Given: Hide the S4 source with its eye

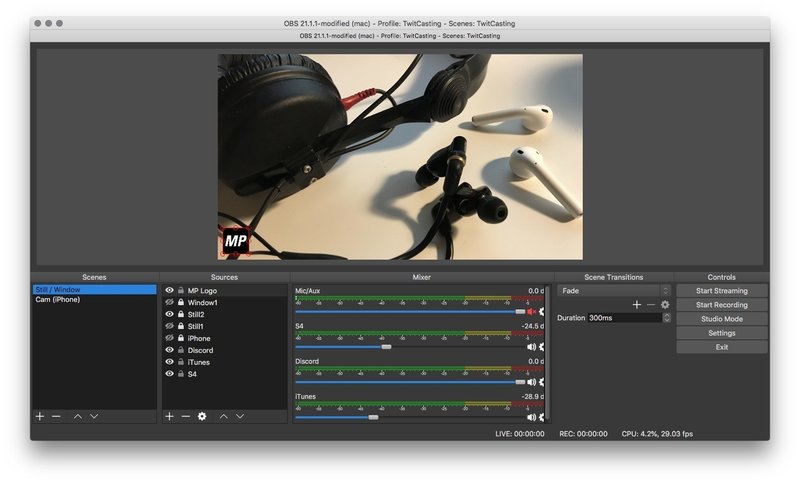Looking at the screenshot, I should tap(169, 374).
